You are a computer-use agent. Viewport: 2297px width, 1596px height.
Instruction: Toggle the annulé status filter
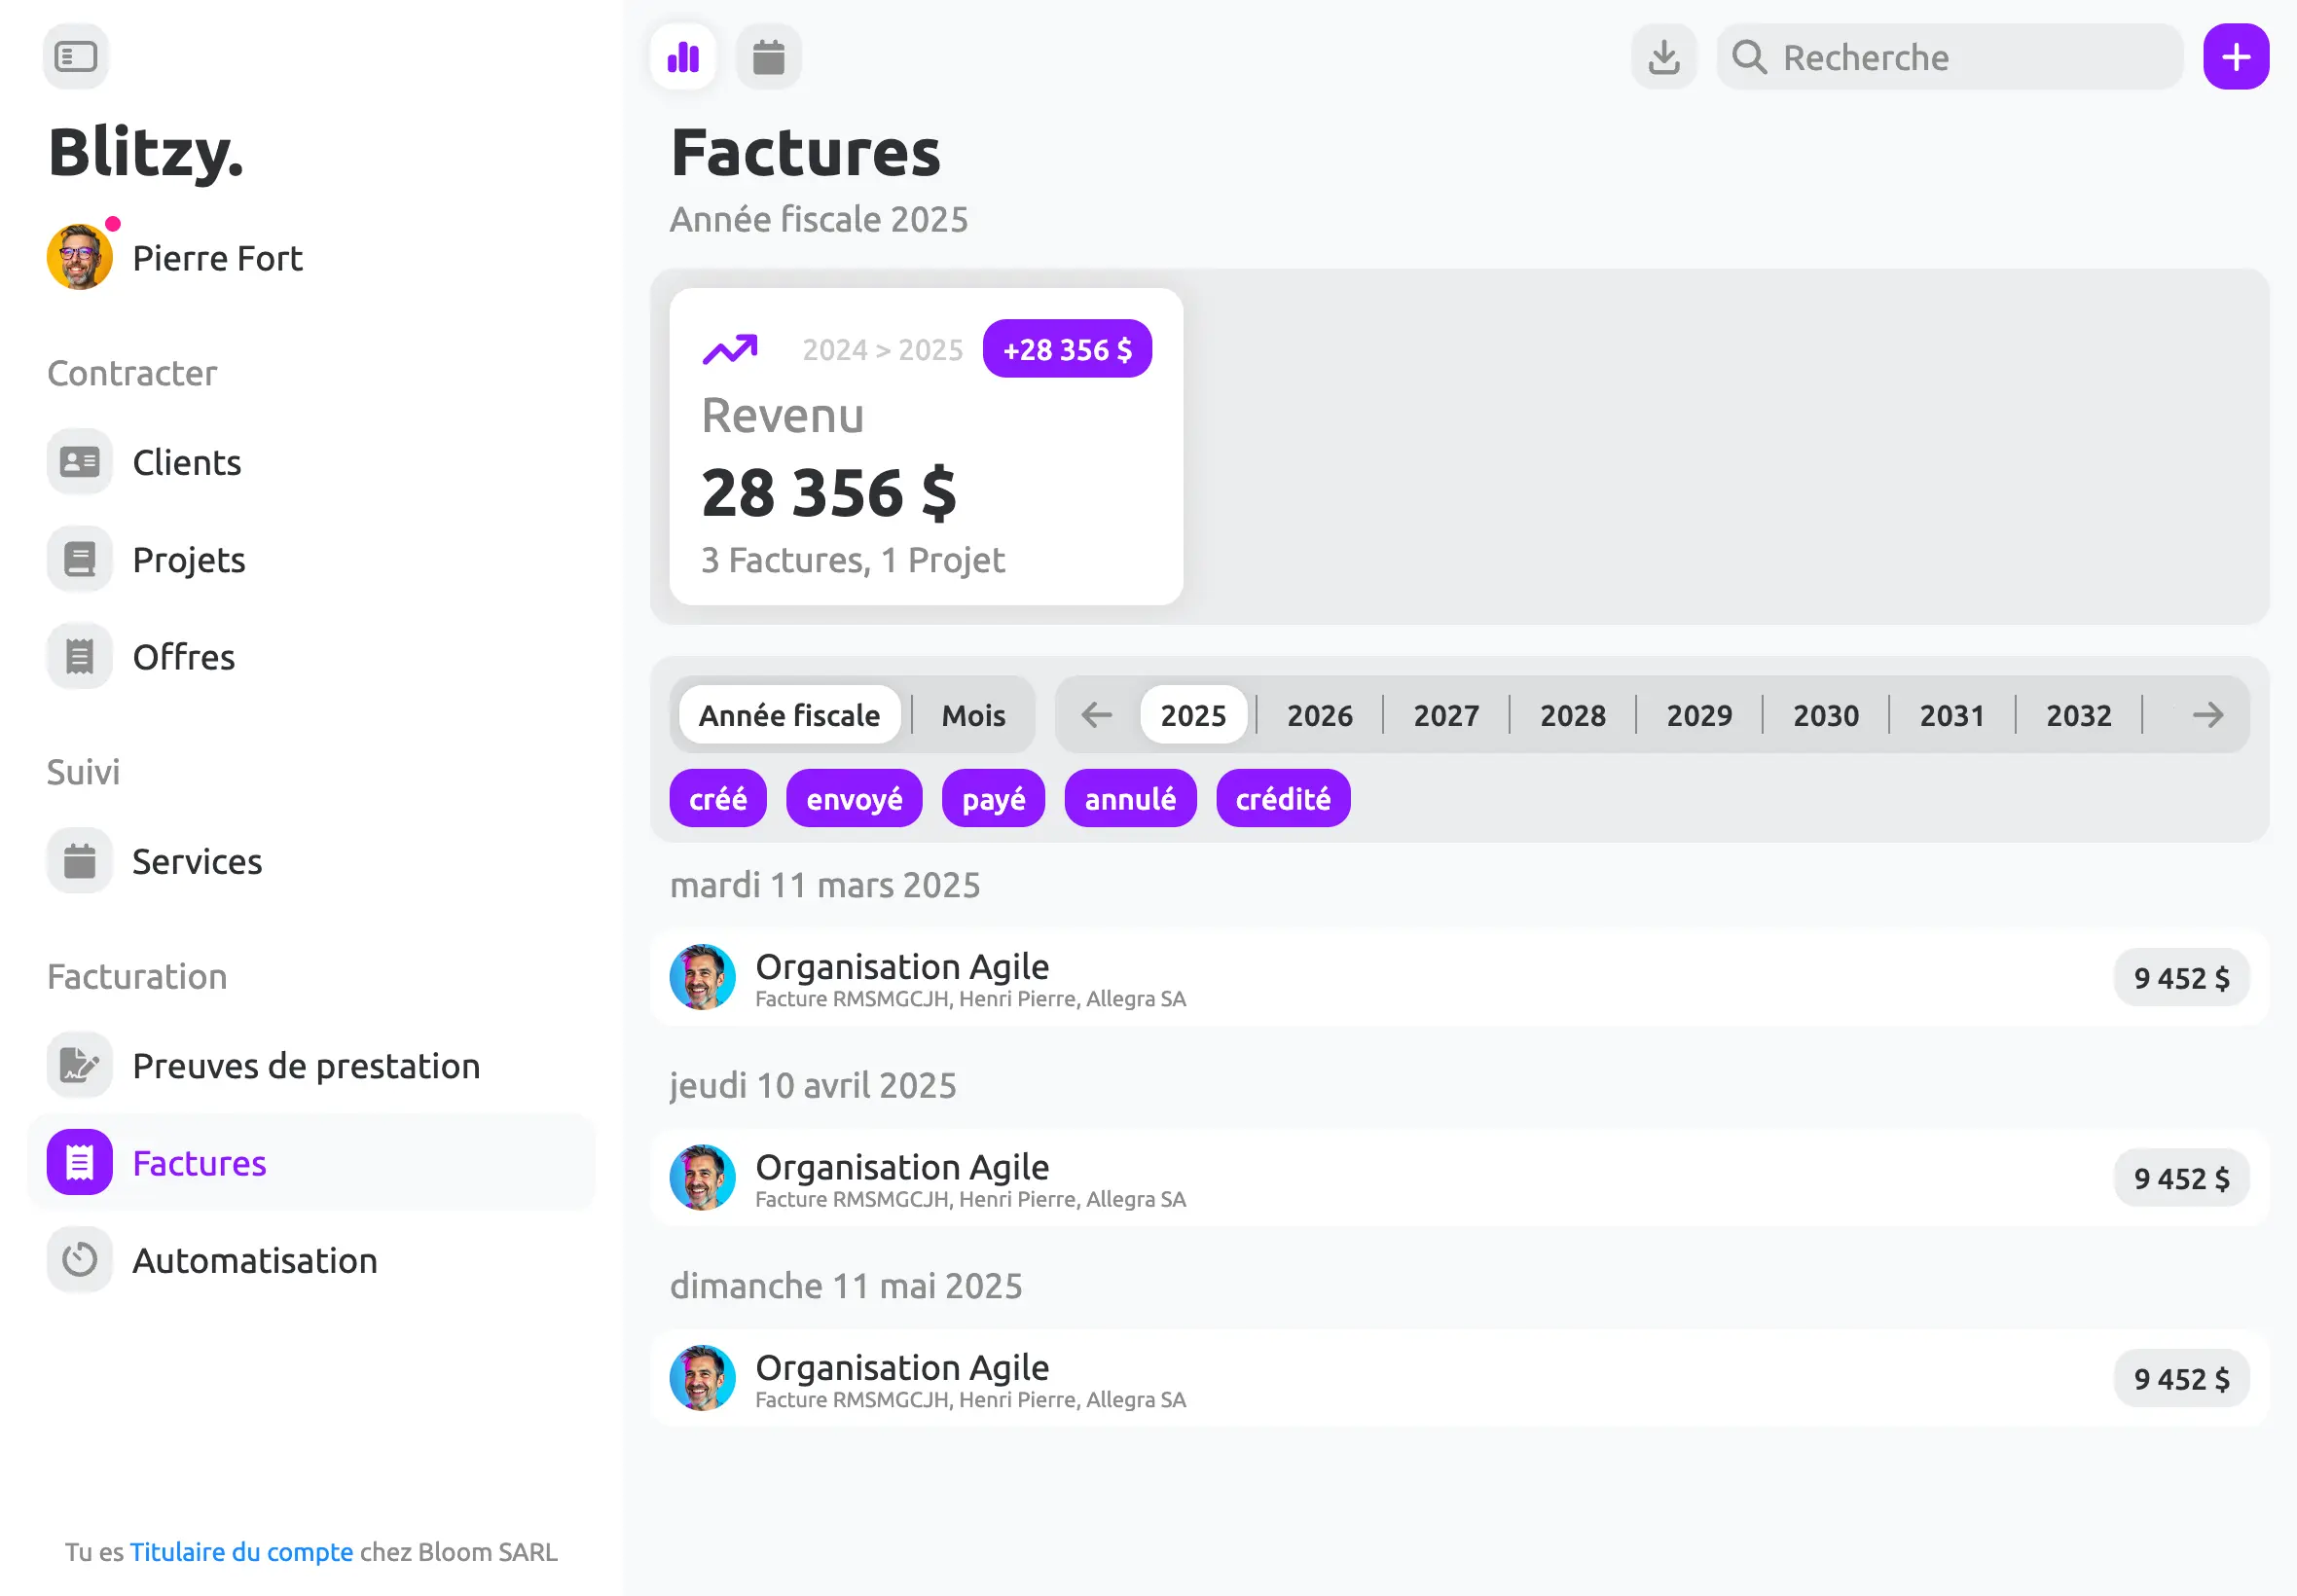1130,798
